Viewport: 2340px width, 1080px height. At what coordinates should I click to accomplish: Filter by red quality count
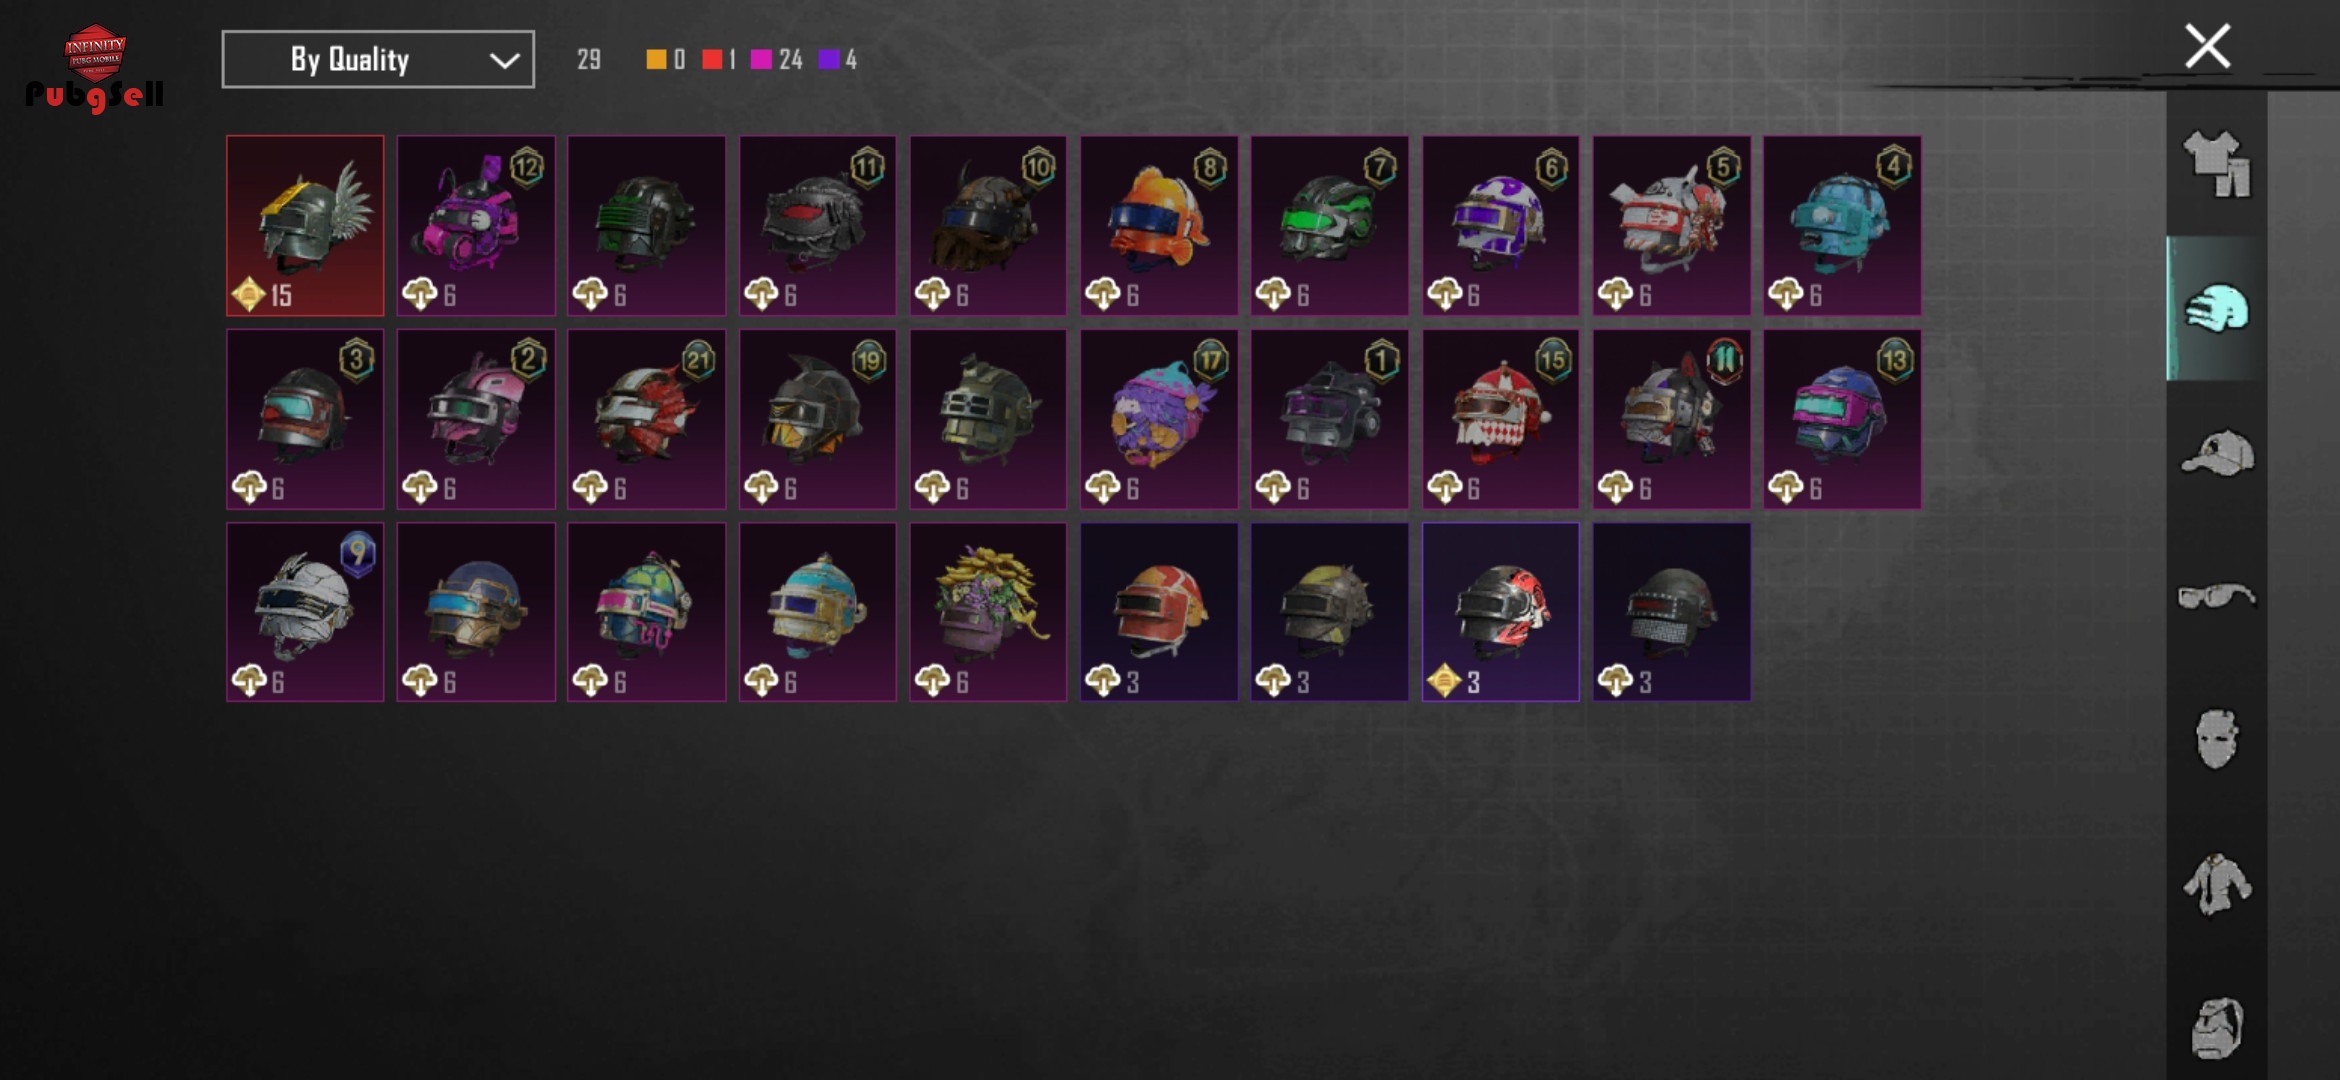[719, 60]
